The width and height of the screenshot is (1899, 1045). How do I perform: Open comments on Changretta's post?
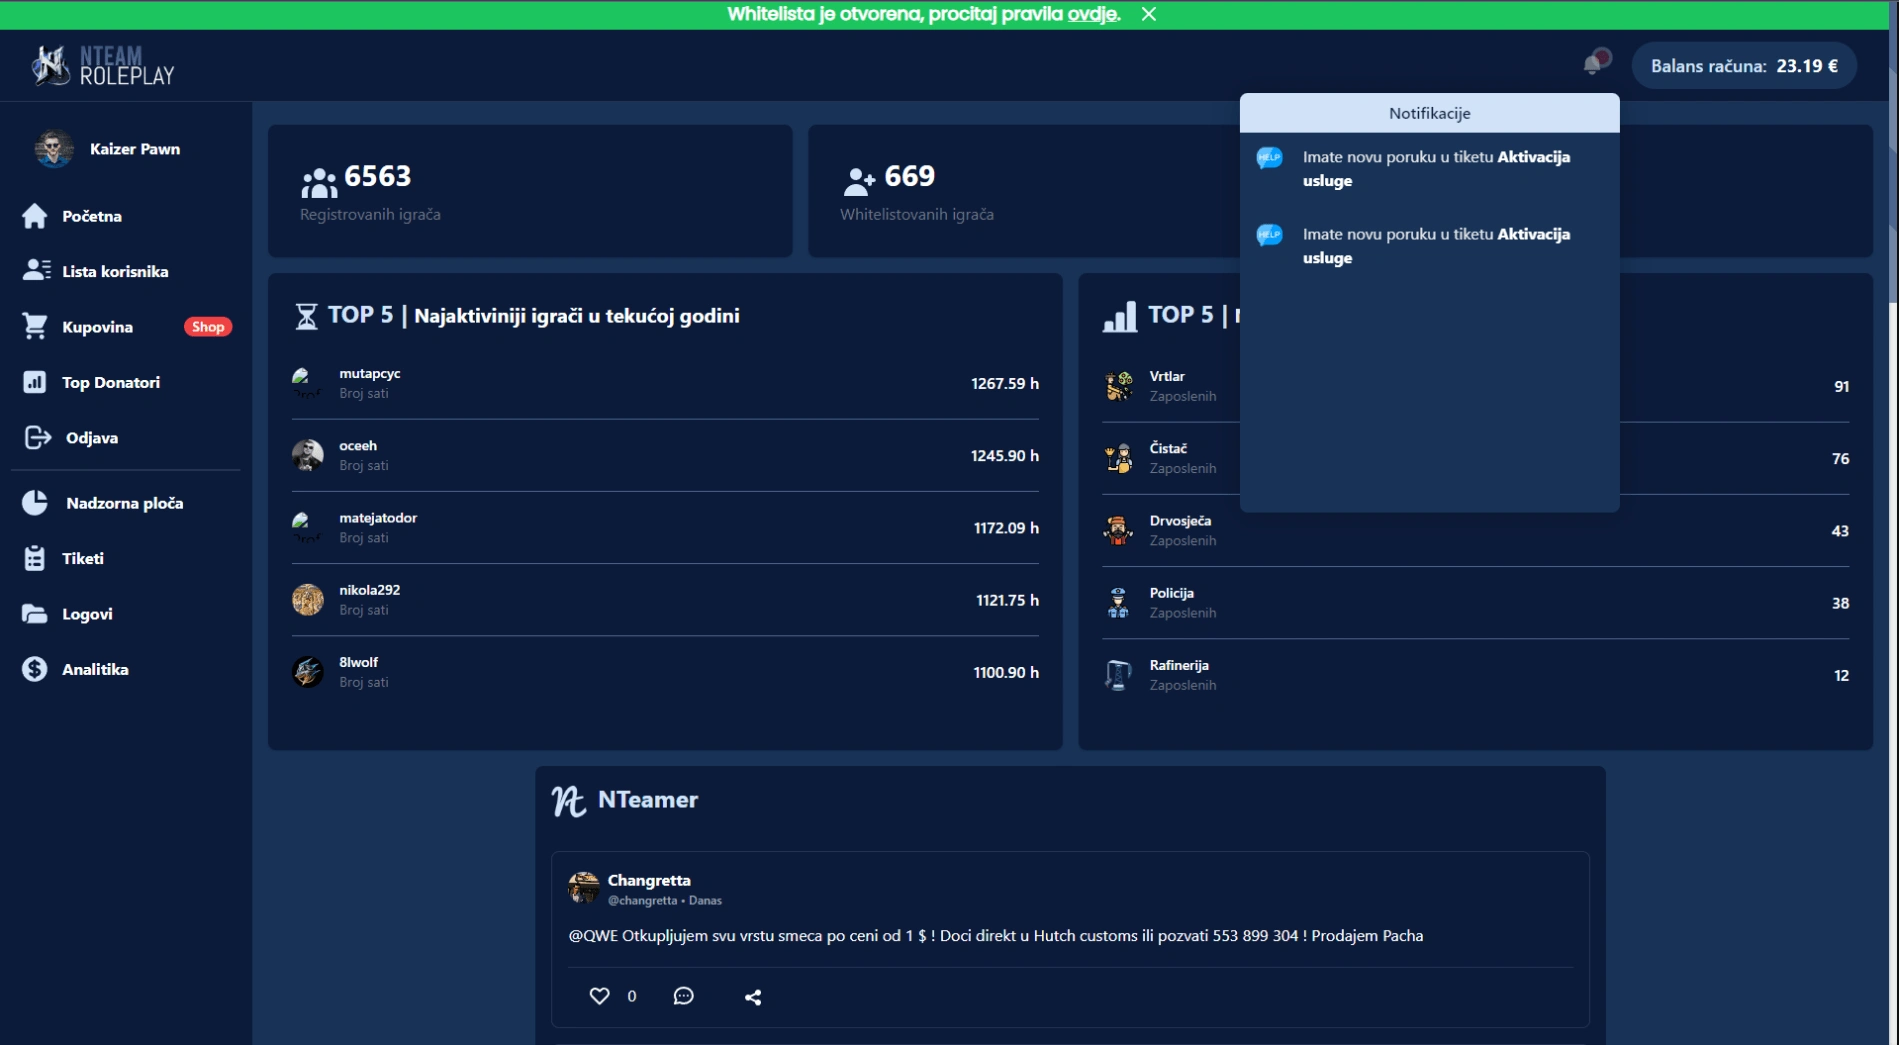(x=684, y=996)
